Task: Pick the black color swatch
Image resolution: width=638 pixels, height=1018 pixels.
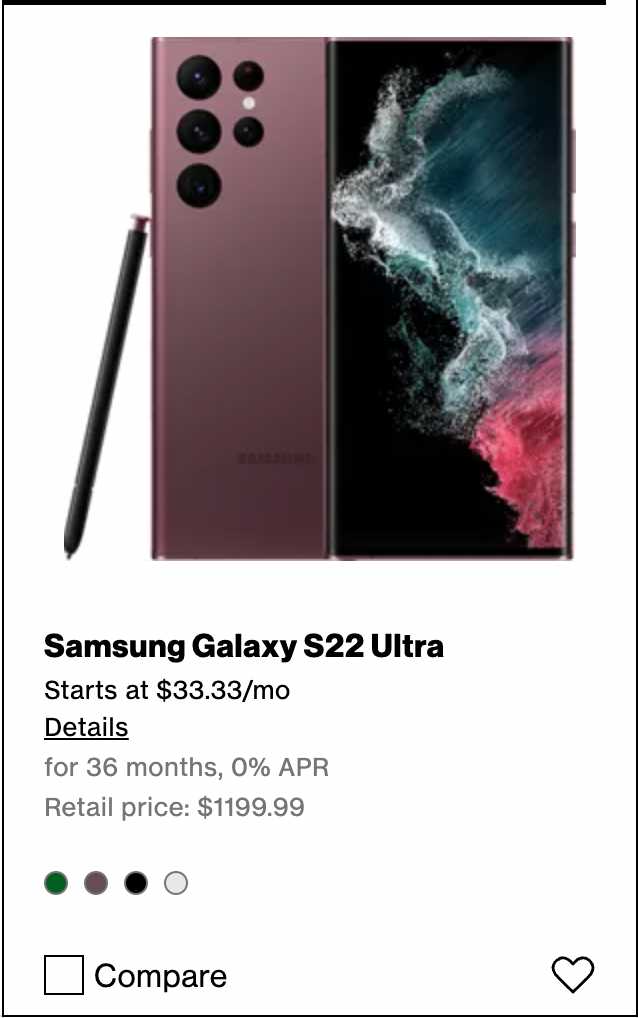Action: 136,883
